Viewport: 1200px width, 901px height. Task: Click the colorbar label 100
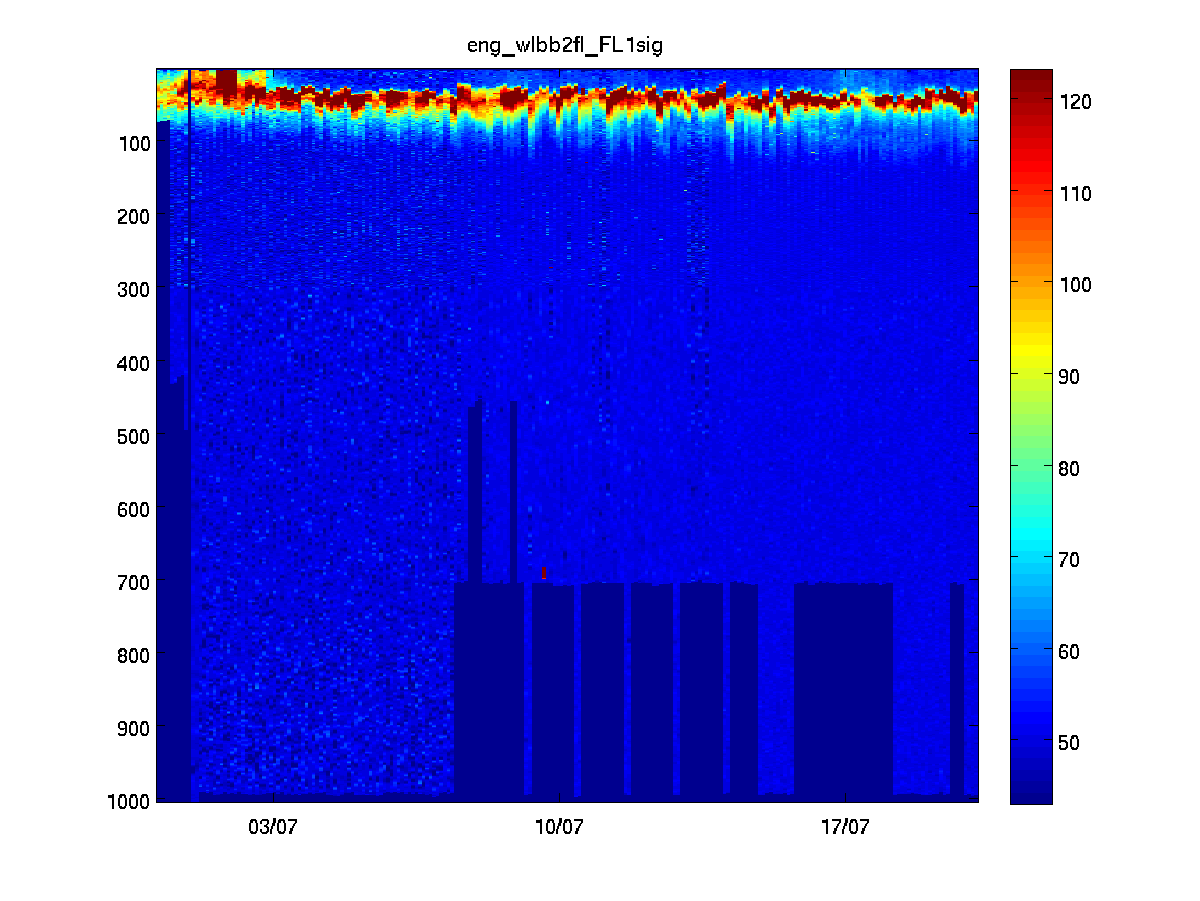[x=1076, y=284]
